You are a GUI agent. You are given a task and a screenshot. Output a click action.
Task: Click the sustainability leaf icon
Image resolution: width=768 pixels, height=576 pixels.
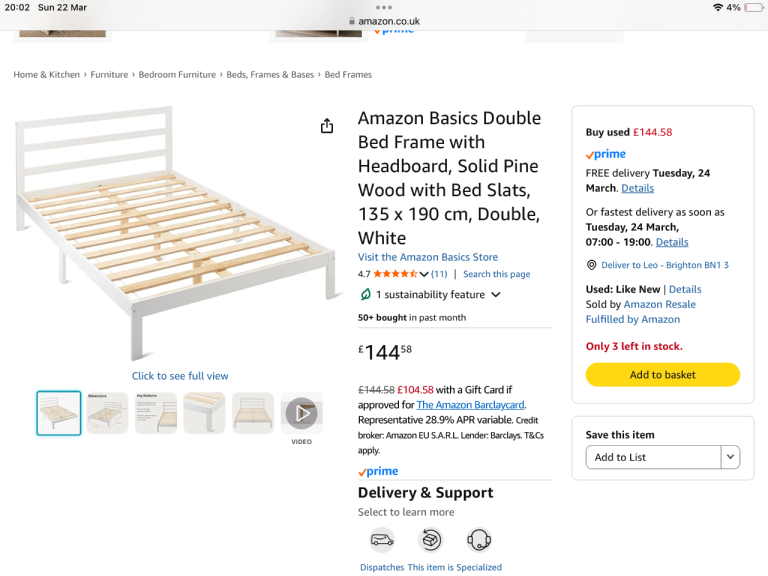click(x=366, y=295)
